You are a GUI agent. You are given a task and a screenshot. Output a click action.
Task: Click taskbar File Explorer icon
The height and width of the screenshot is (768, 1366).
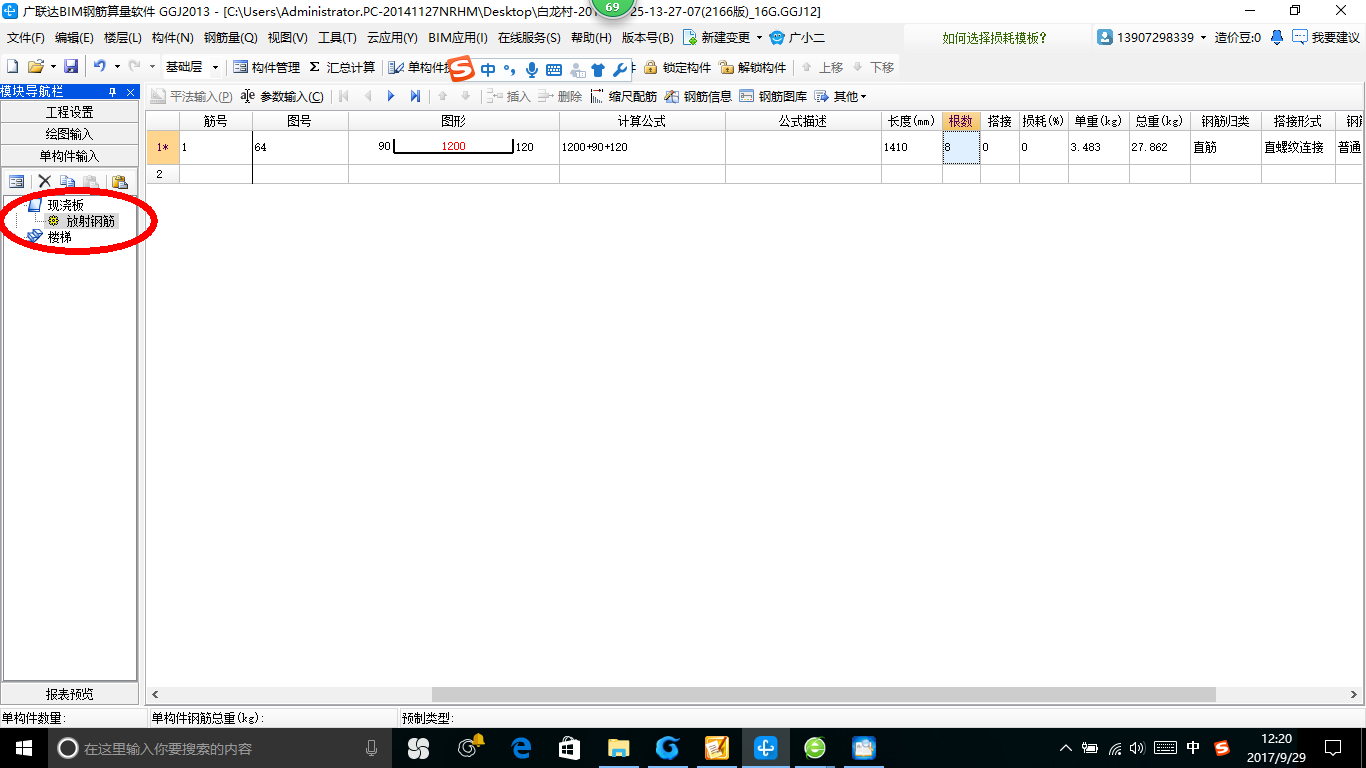click(x=619, y=748)
